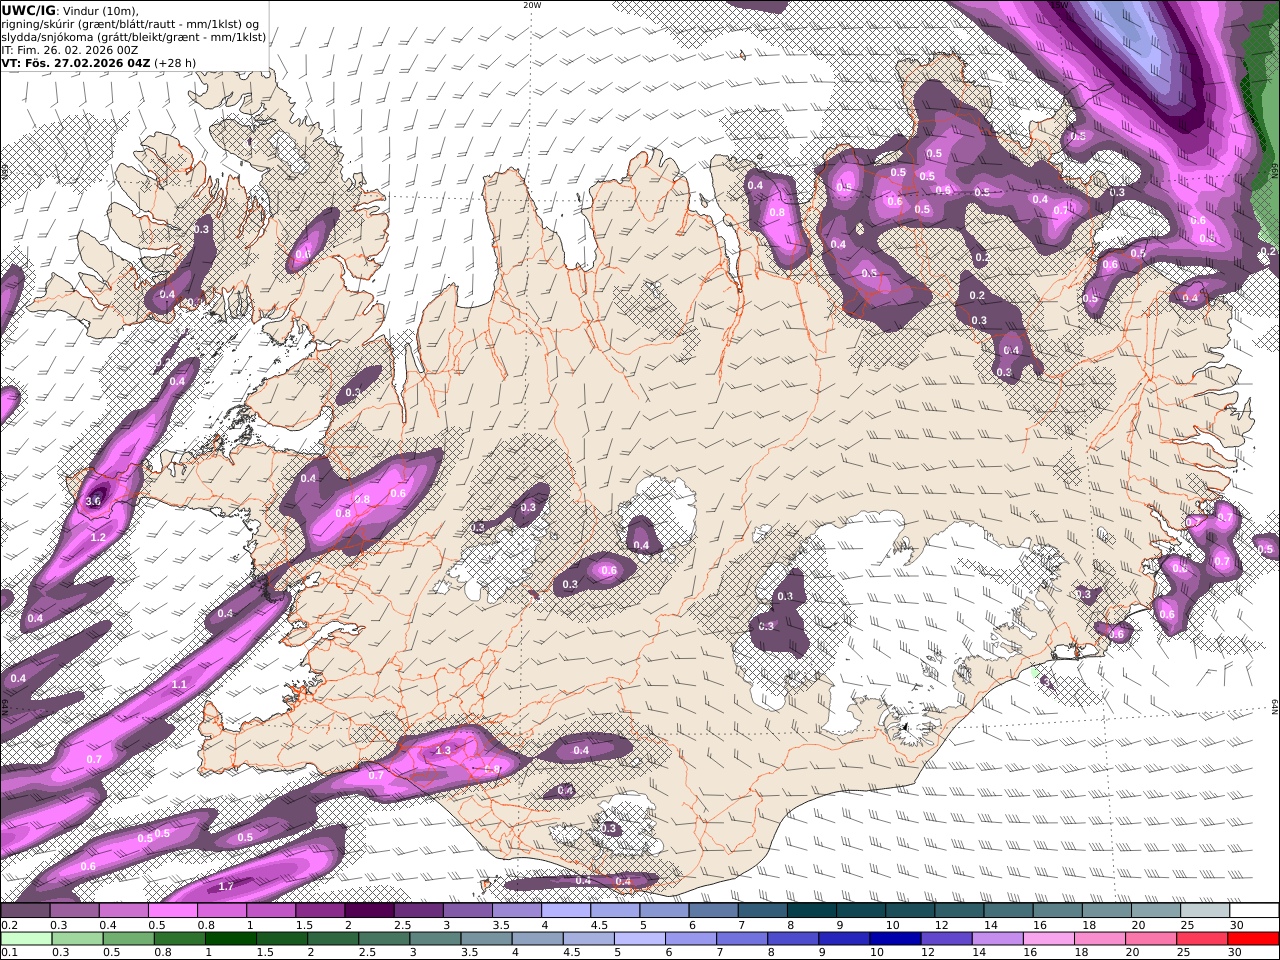Click the darkest purple swatch labeled 2 in the upper scale
Viewport: 1280px width, 960px height.
click(x=369, y=911)
